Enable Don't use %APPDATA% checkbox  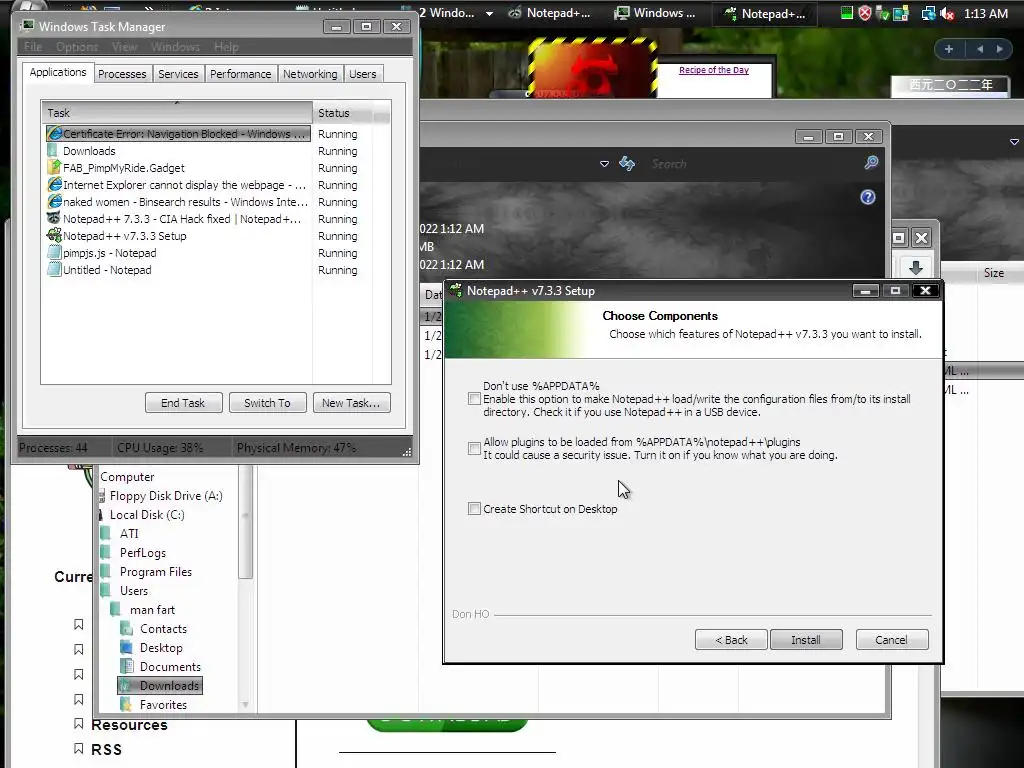click(475, 399)
